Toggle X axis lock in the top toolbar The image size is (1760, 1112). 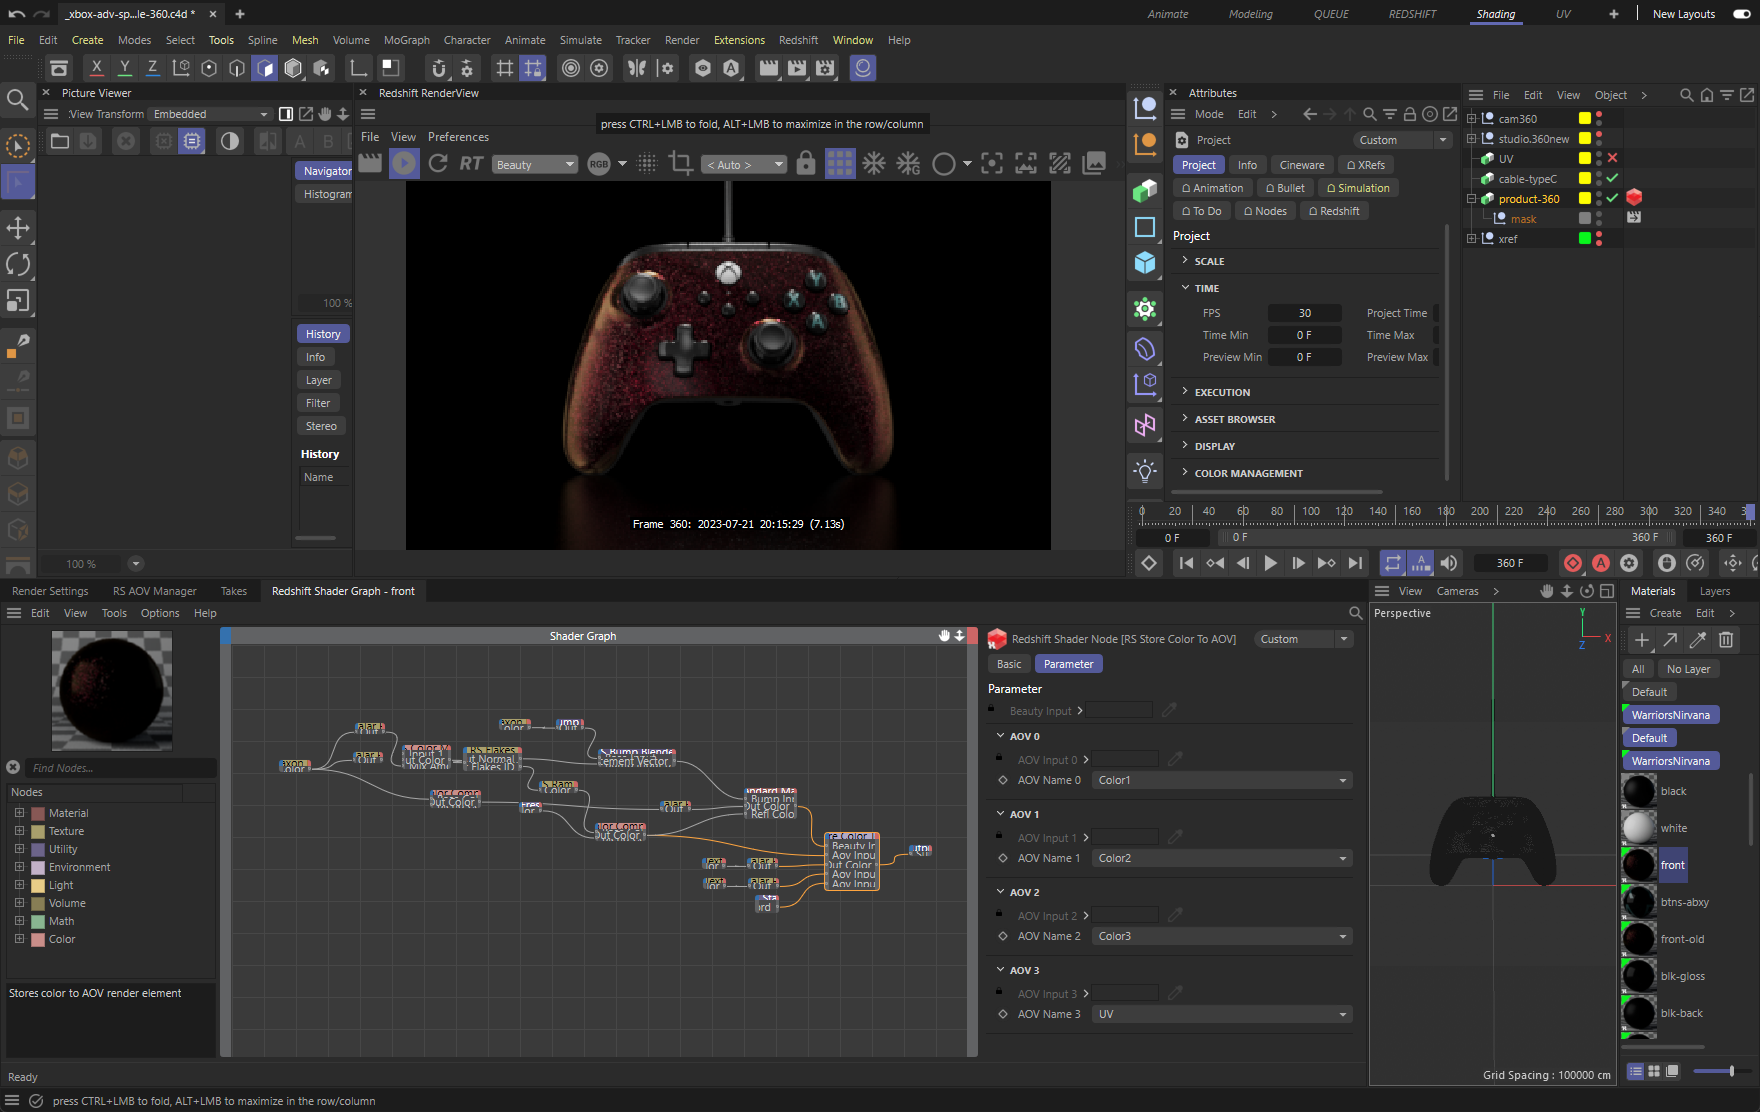click(x=96, y=68)
